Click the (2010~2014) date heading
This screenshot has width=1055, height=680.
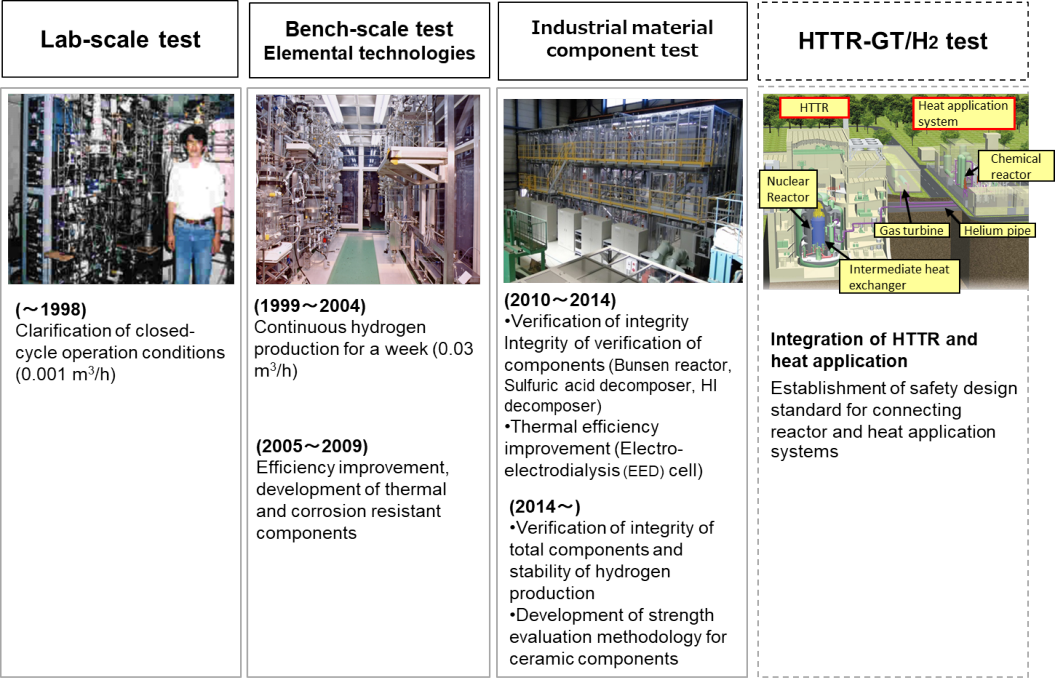coord(560,300)
